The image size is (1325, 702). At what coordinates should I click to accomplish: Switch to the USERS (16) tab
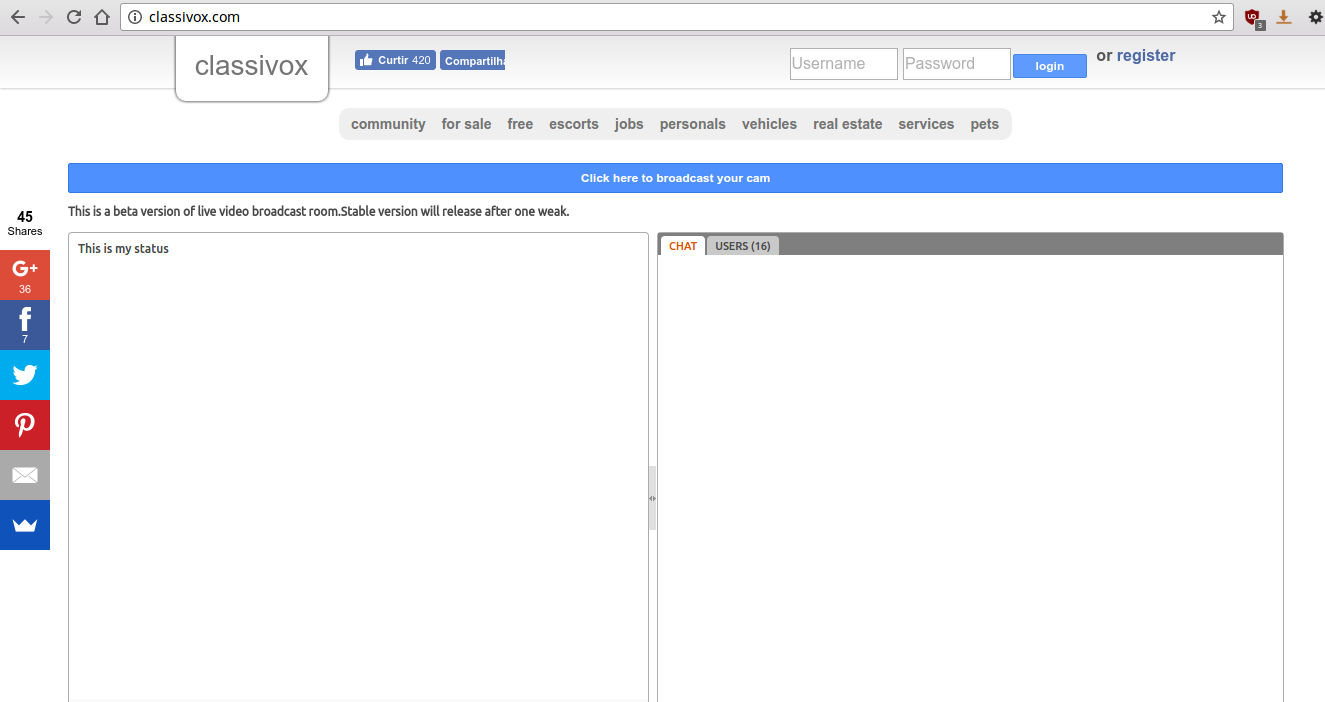[x=743, y=246]
